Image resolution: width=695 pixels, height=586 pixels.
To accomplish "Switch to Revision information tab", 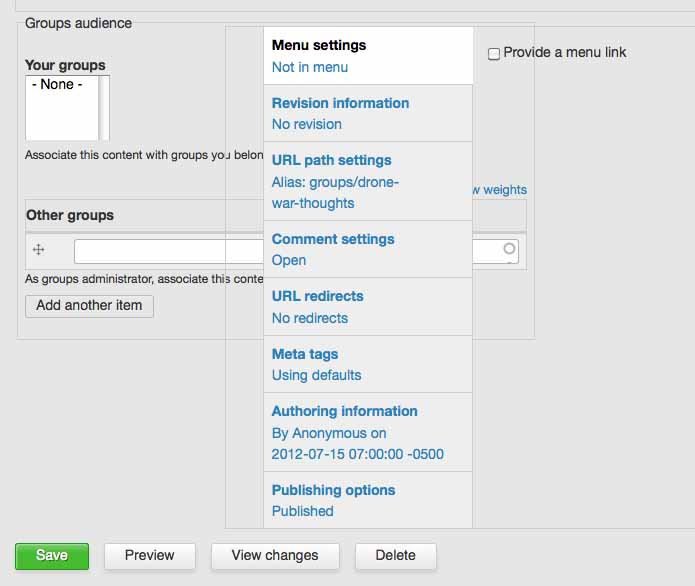I will [x=368, y=113].
